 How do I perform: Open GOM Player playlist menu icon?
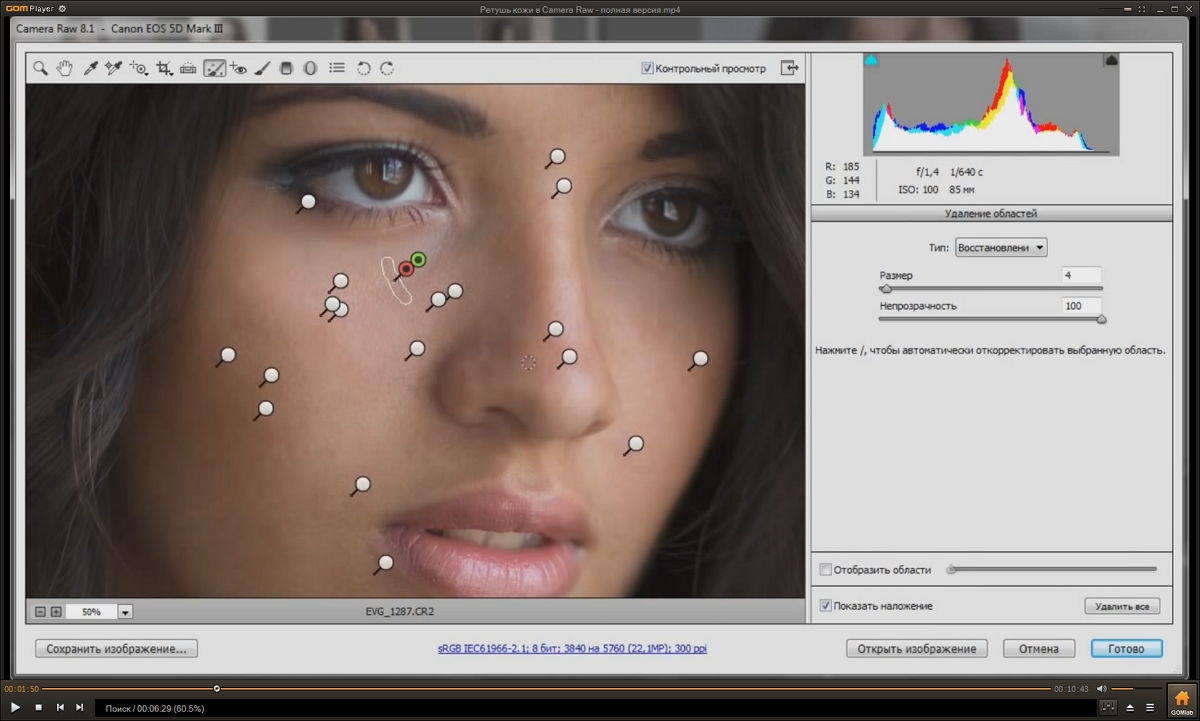tap(1150, 707)
